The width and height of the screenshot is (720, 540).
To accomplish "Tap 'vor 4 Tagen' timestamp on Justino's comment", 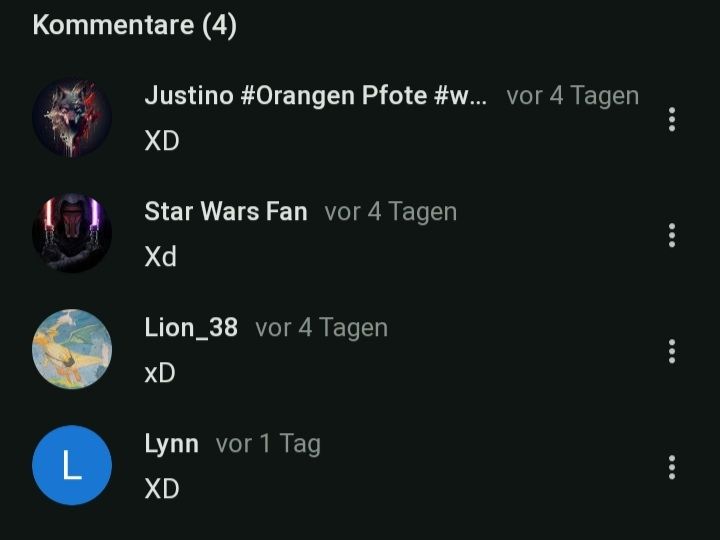I will pyautogui.click(x=573, y=96).
